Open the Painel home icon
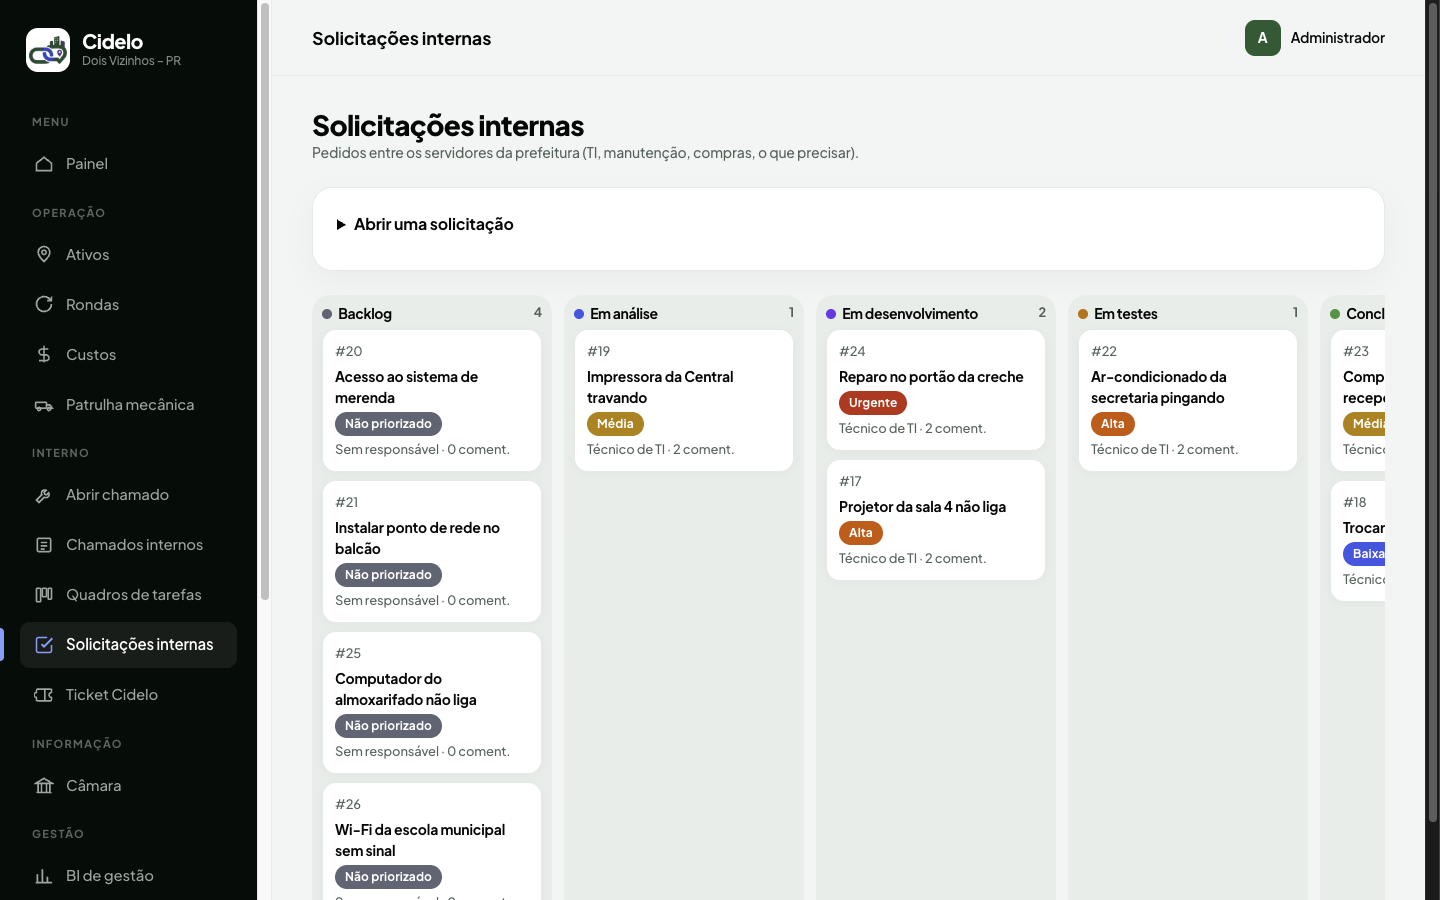Viewport: 1440px width, 900px height. tap(44, 164)
